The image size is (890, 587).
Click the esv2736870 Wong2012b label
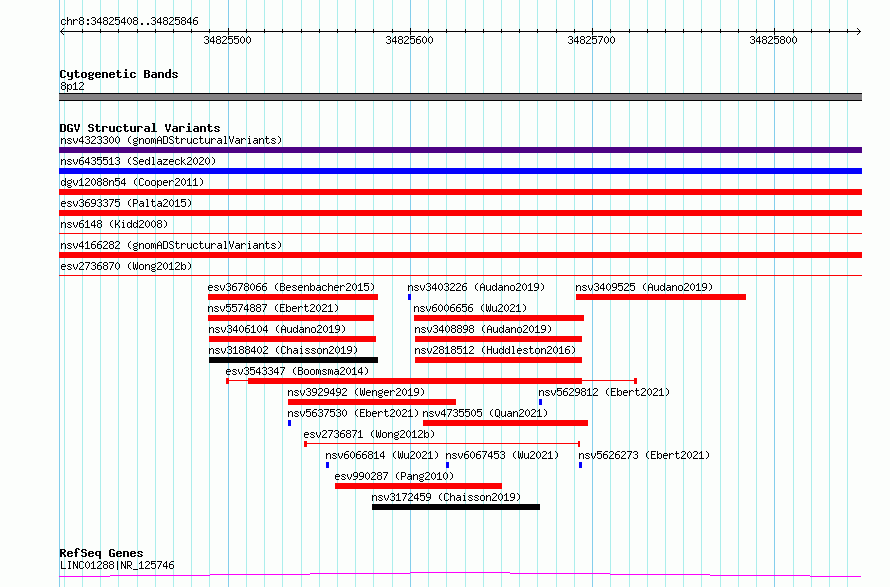click(126, 266)
